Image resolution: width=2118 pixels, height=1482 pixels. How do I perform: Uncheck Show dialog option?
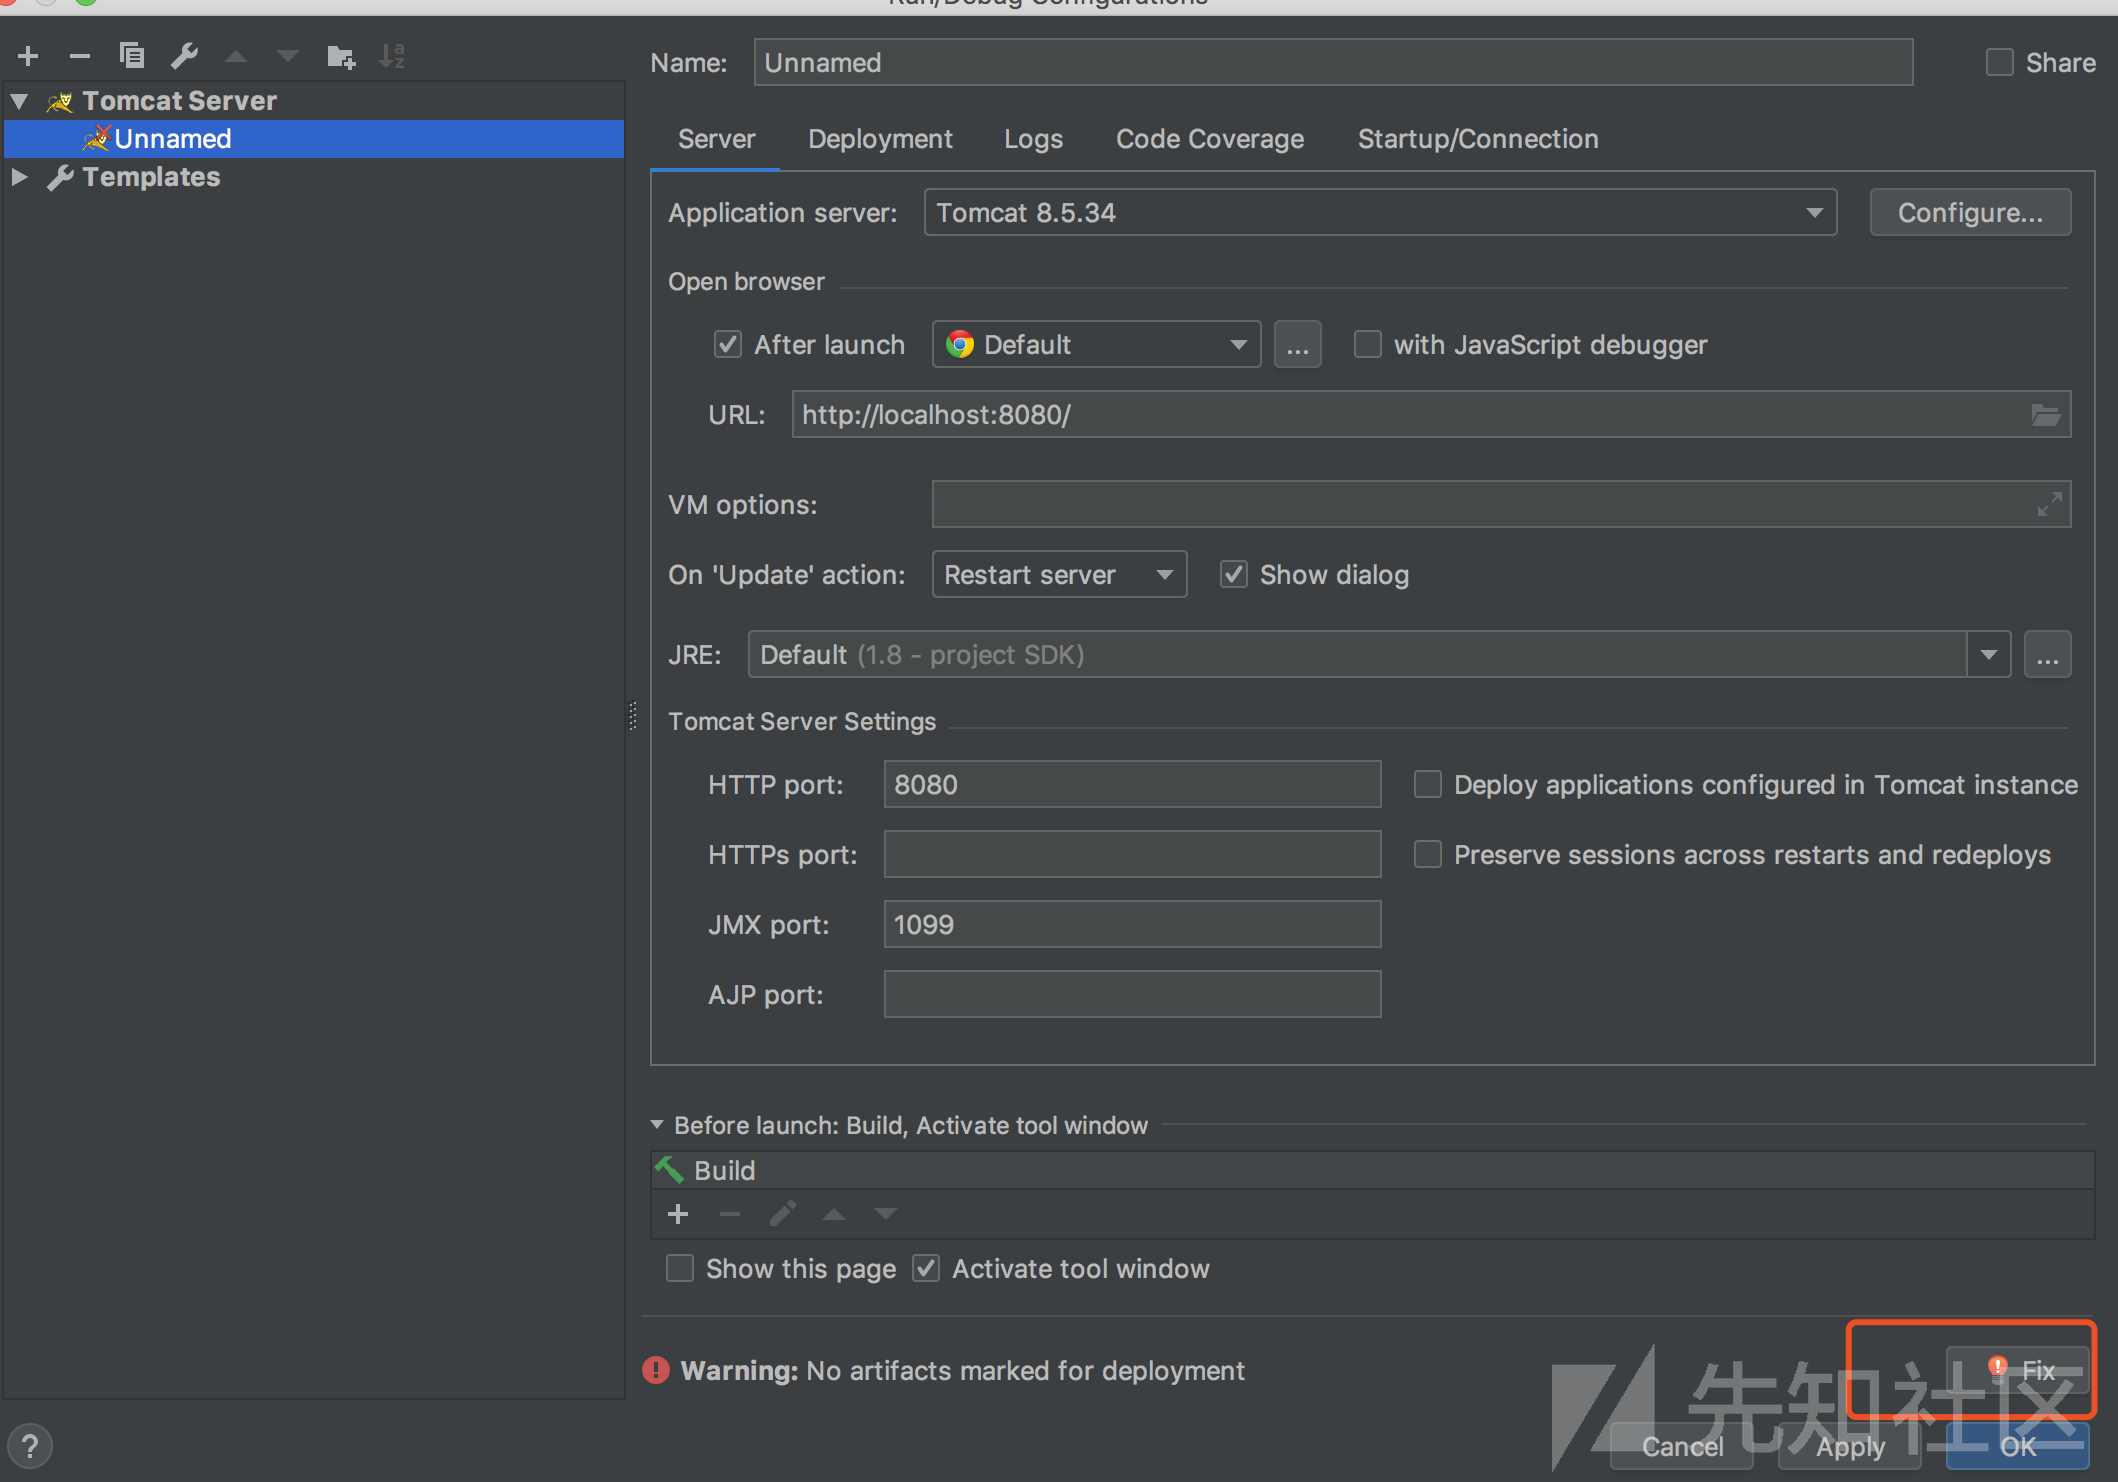(x=1233, y=575)
